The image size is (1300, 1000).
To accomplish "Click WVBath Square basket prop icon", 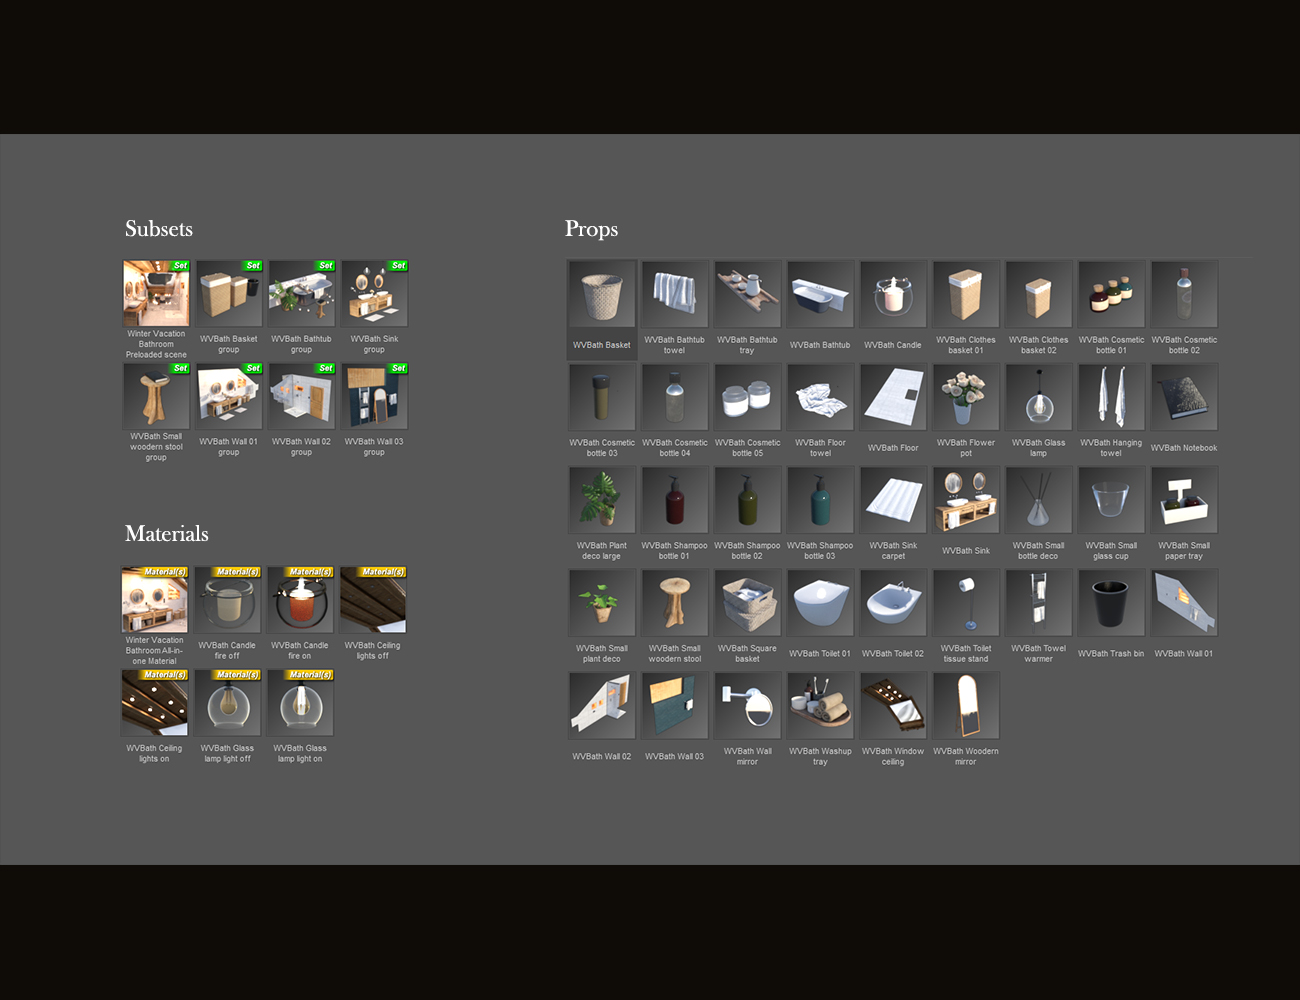I will [x=748, y=603].
